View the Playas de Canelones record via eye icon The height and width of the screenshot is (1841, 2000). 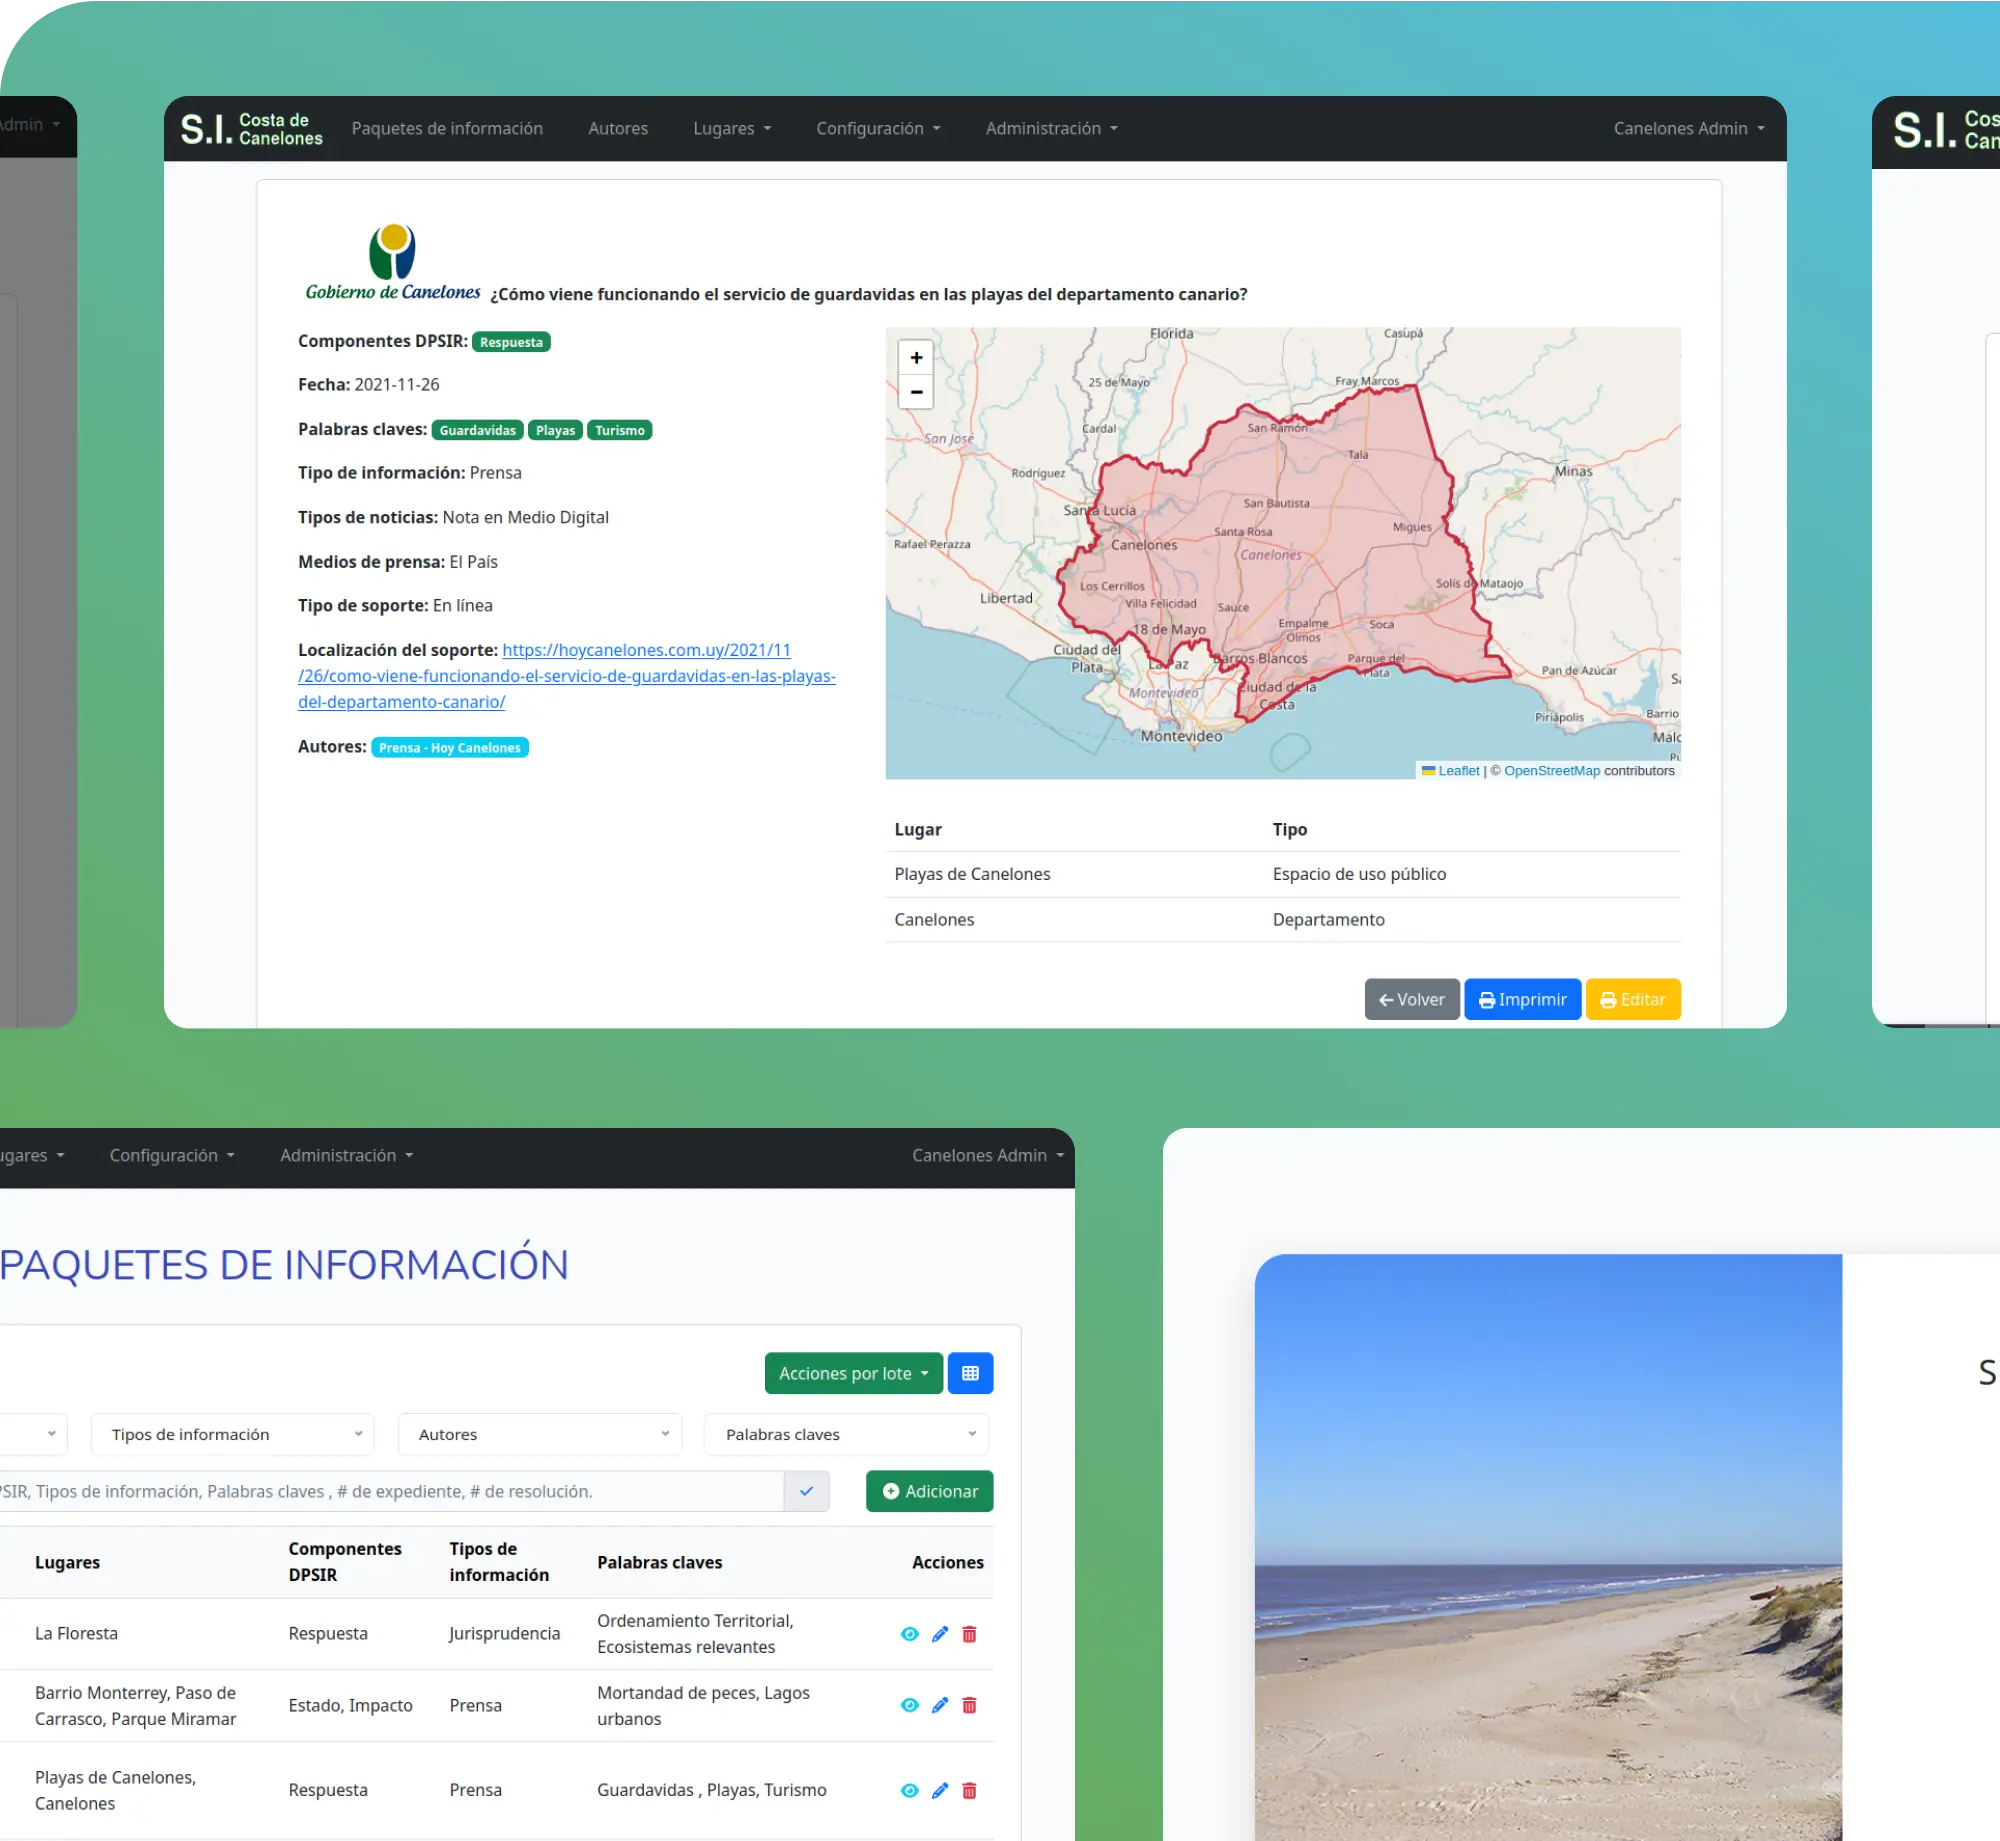909,1790
